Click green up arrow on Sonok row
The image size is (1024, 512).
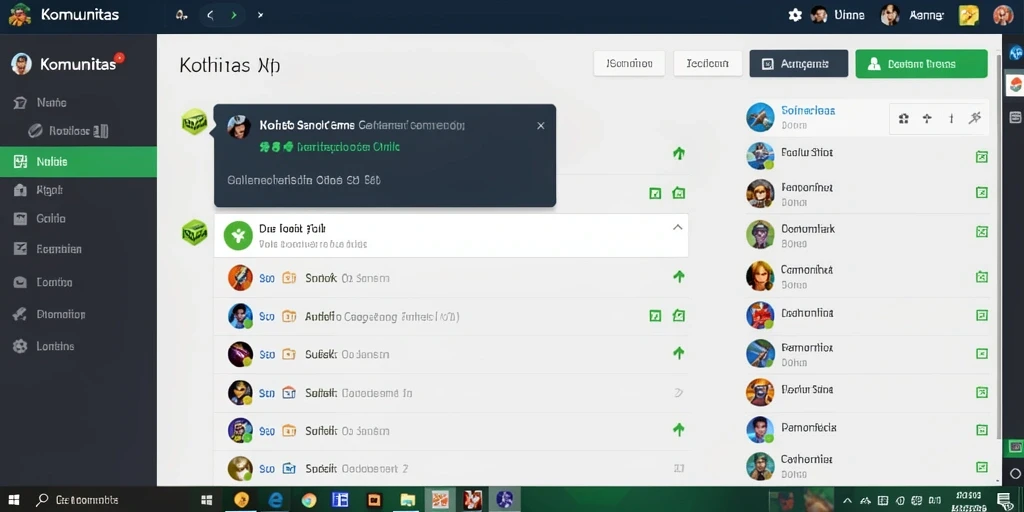click(x=679, y=276)
